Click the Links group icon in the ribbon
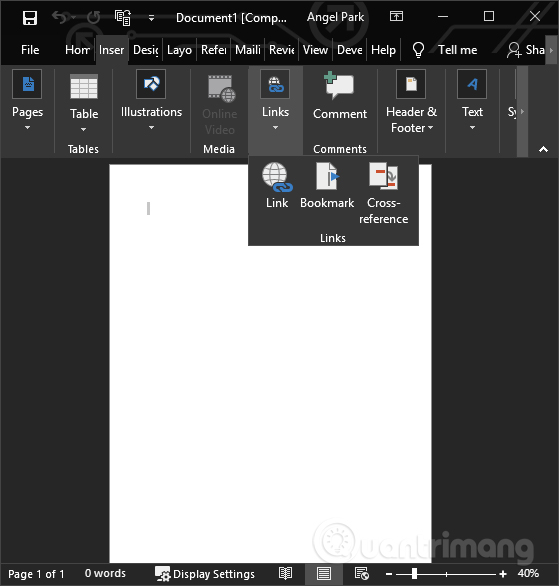 tap(275, 84)
